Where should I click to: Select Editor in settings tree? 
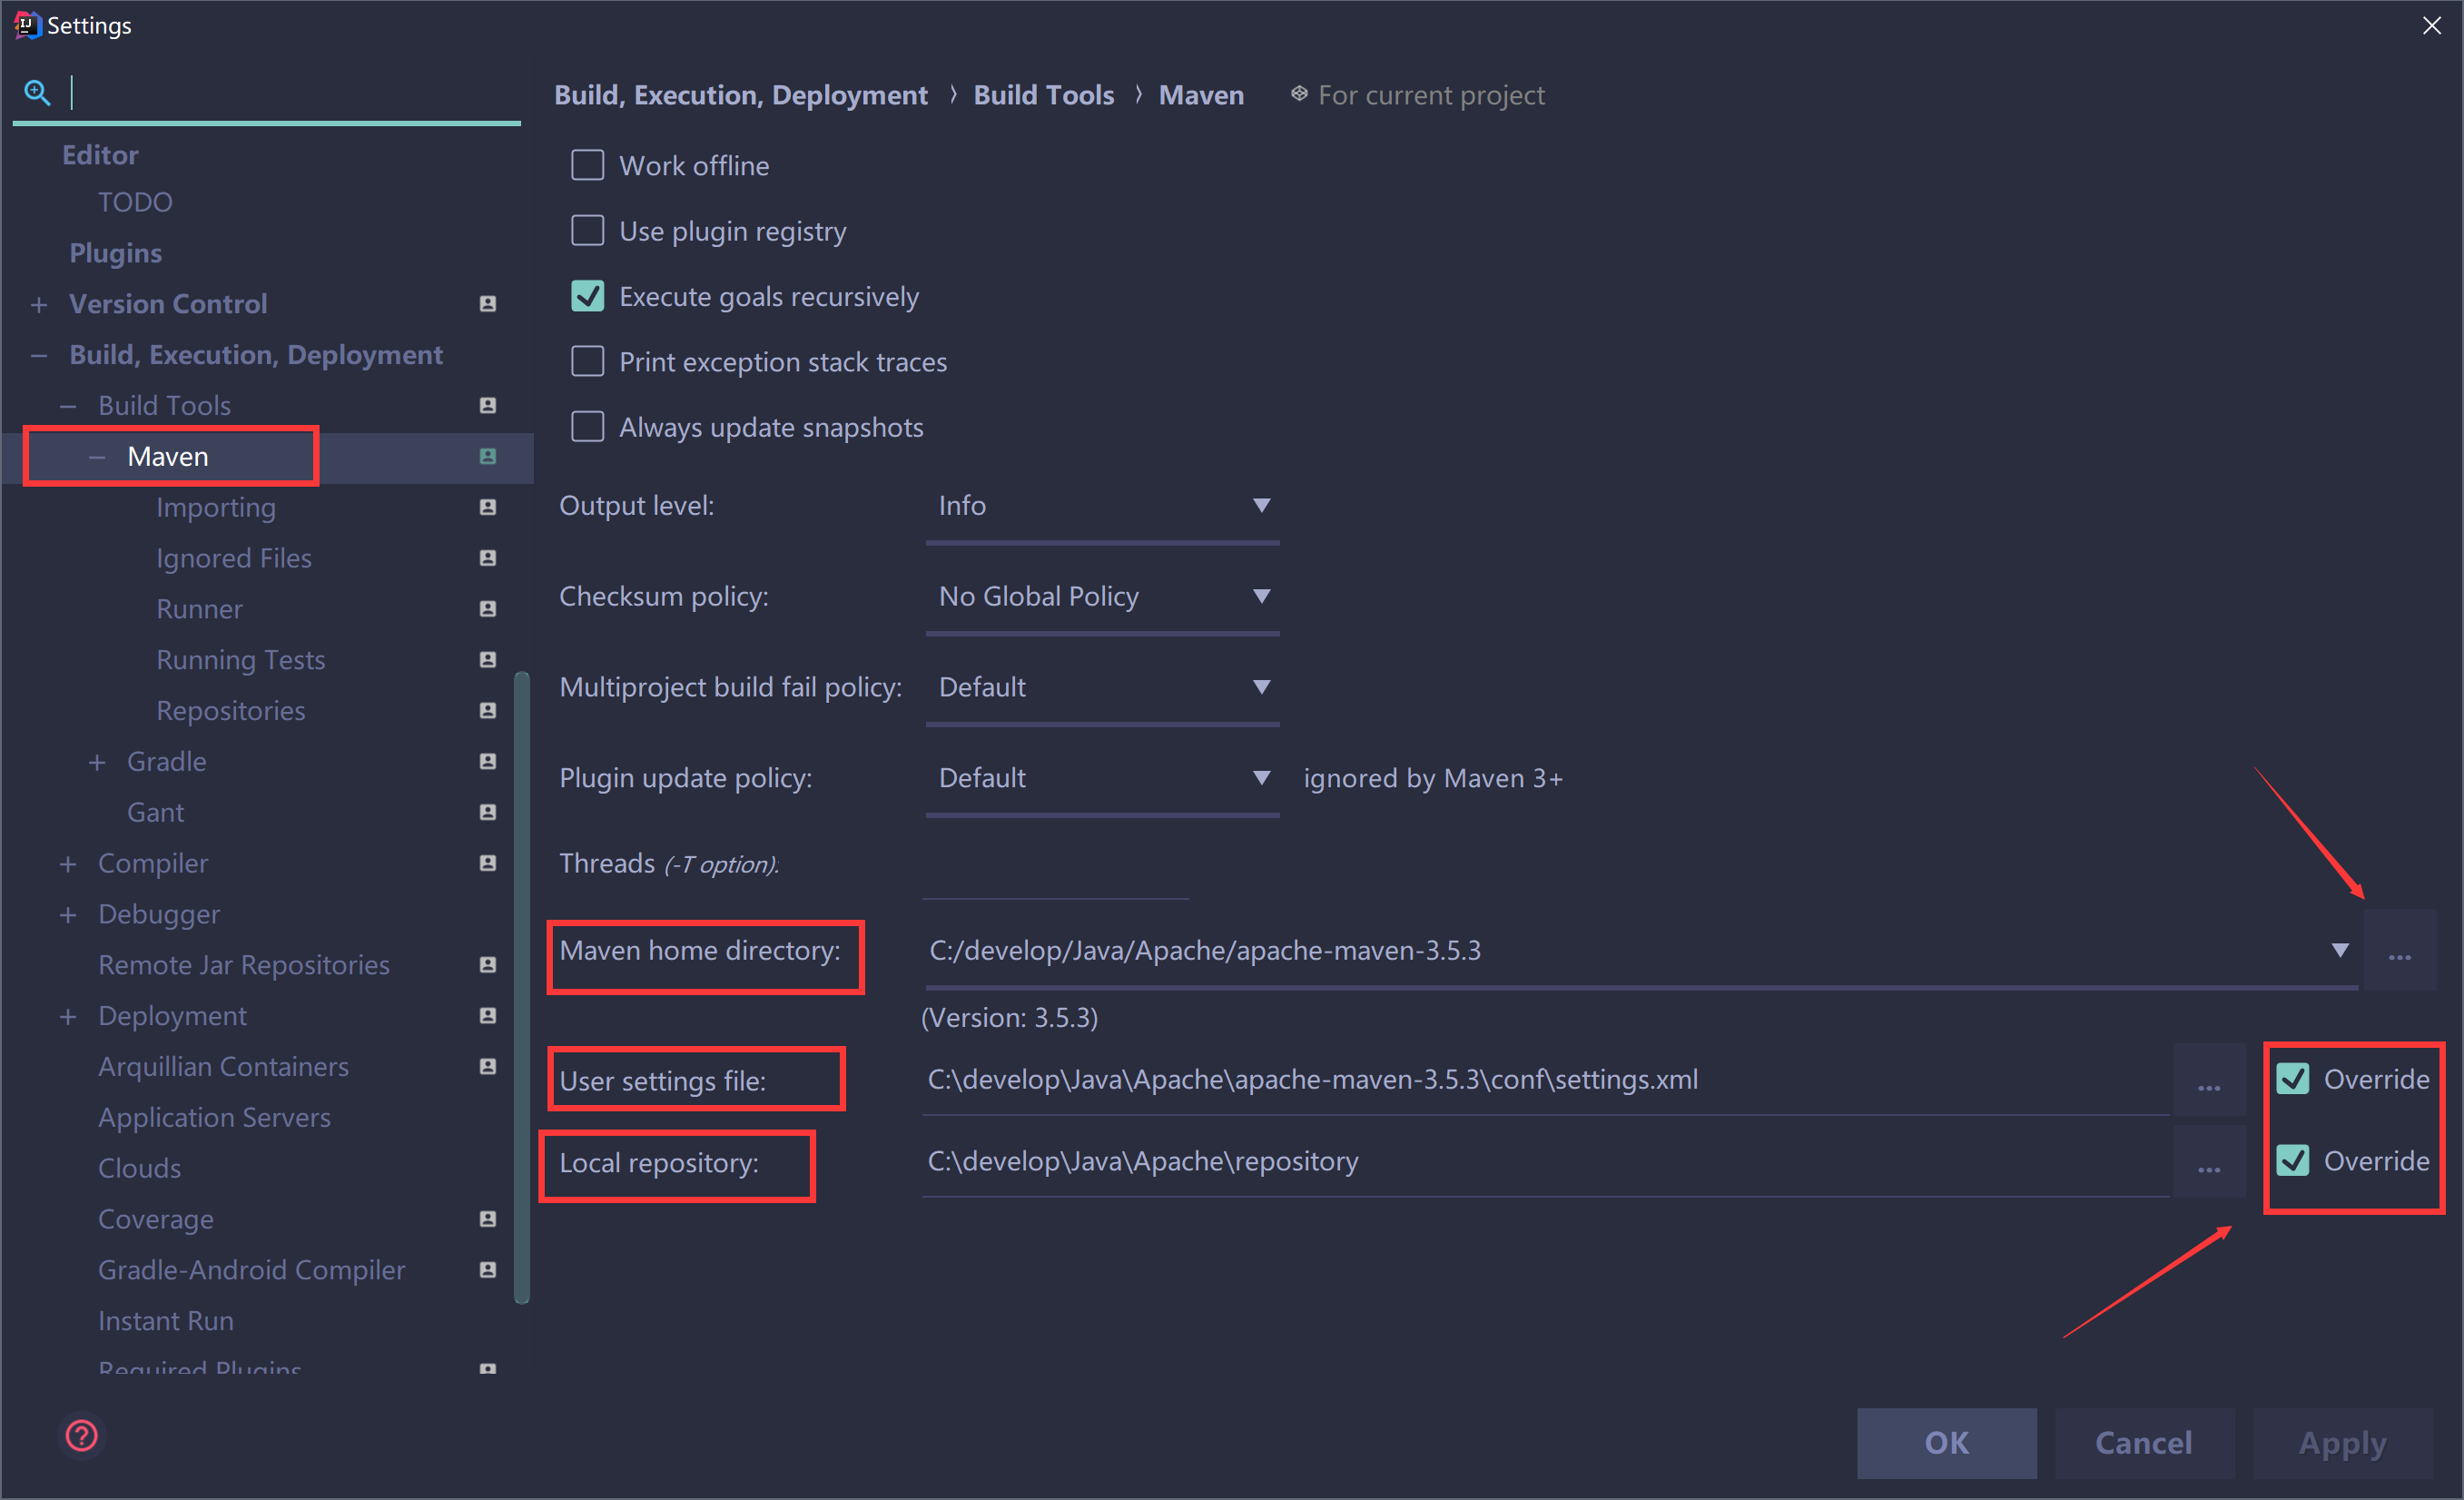[x=100, y=155]
